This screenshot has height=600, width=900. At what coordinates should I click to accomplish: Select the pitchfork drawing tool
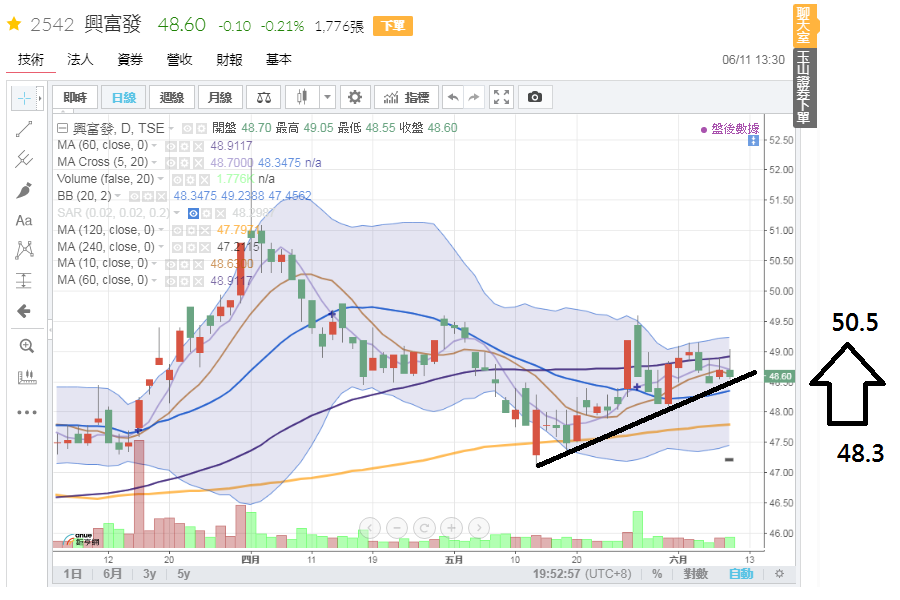[x=24, y=159]
